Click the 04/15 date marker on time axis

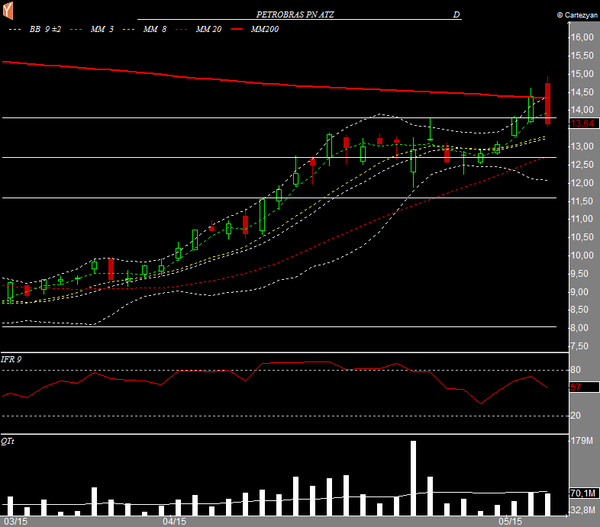click(x=174, y=521)
